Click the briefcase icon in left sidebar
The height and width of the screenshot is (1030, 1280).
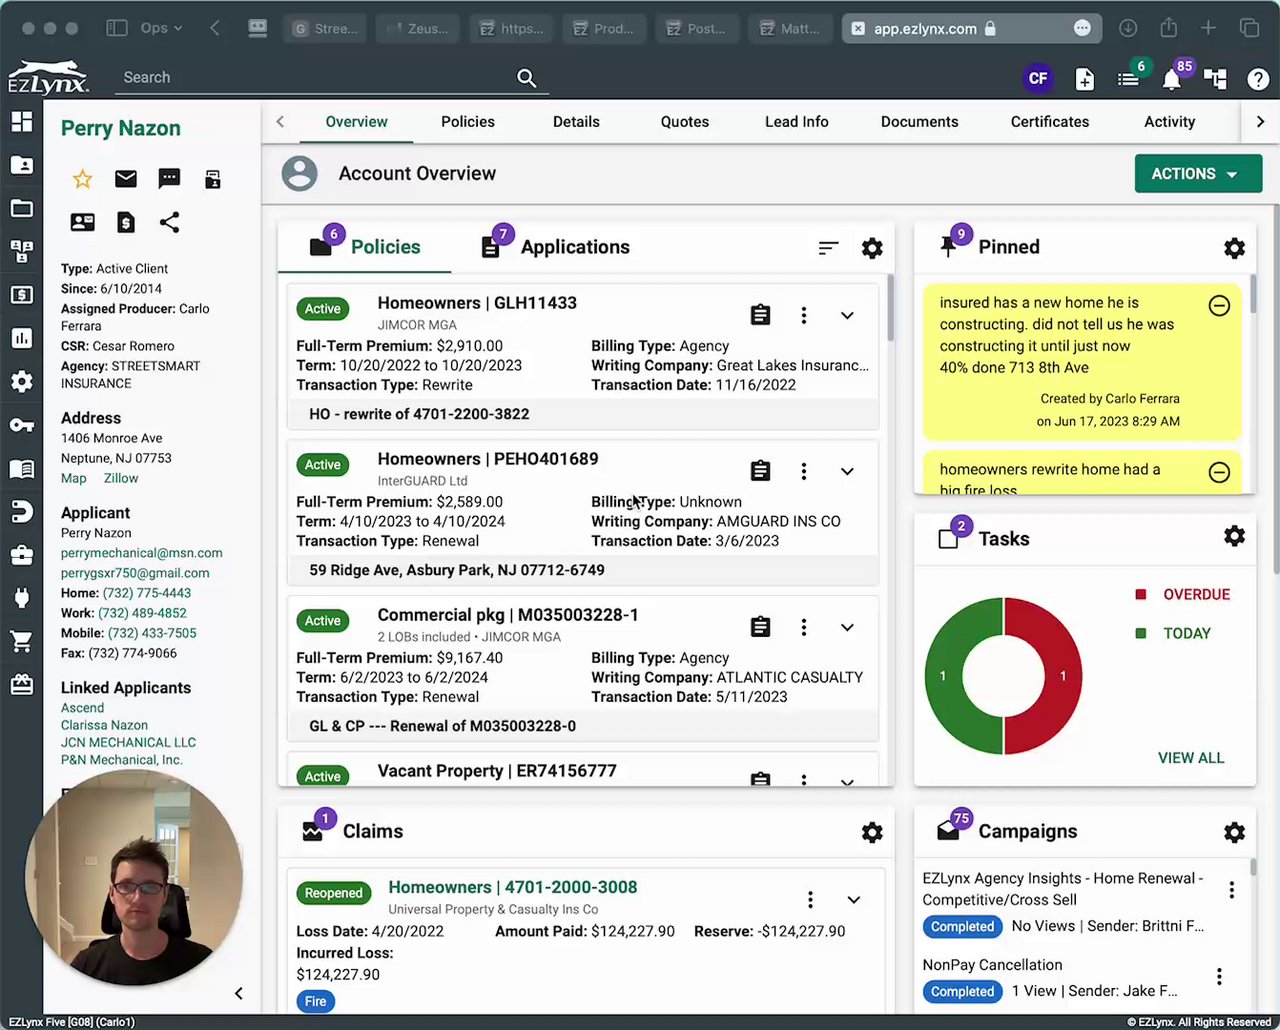[x=21, y=554]
